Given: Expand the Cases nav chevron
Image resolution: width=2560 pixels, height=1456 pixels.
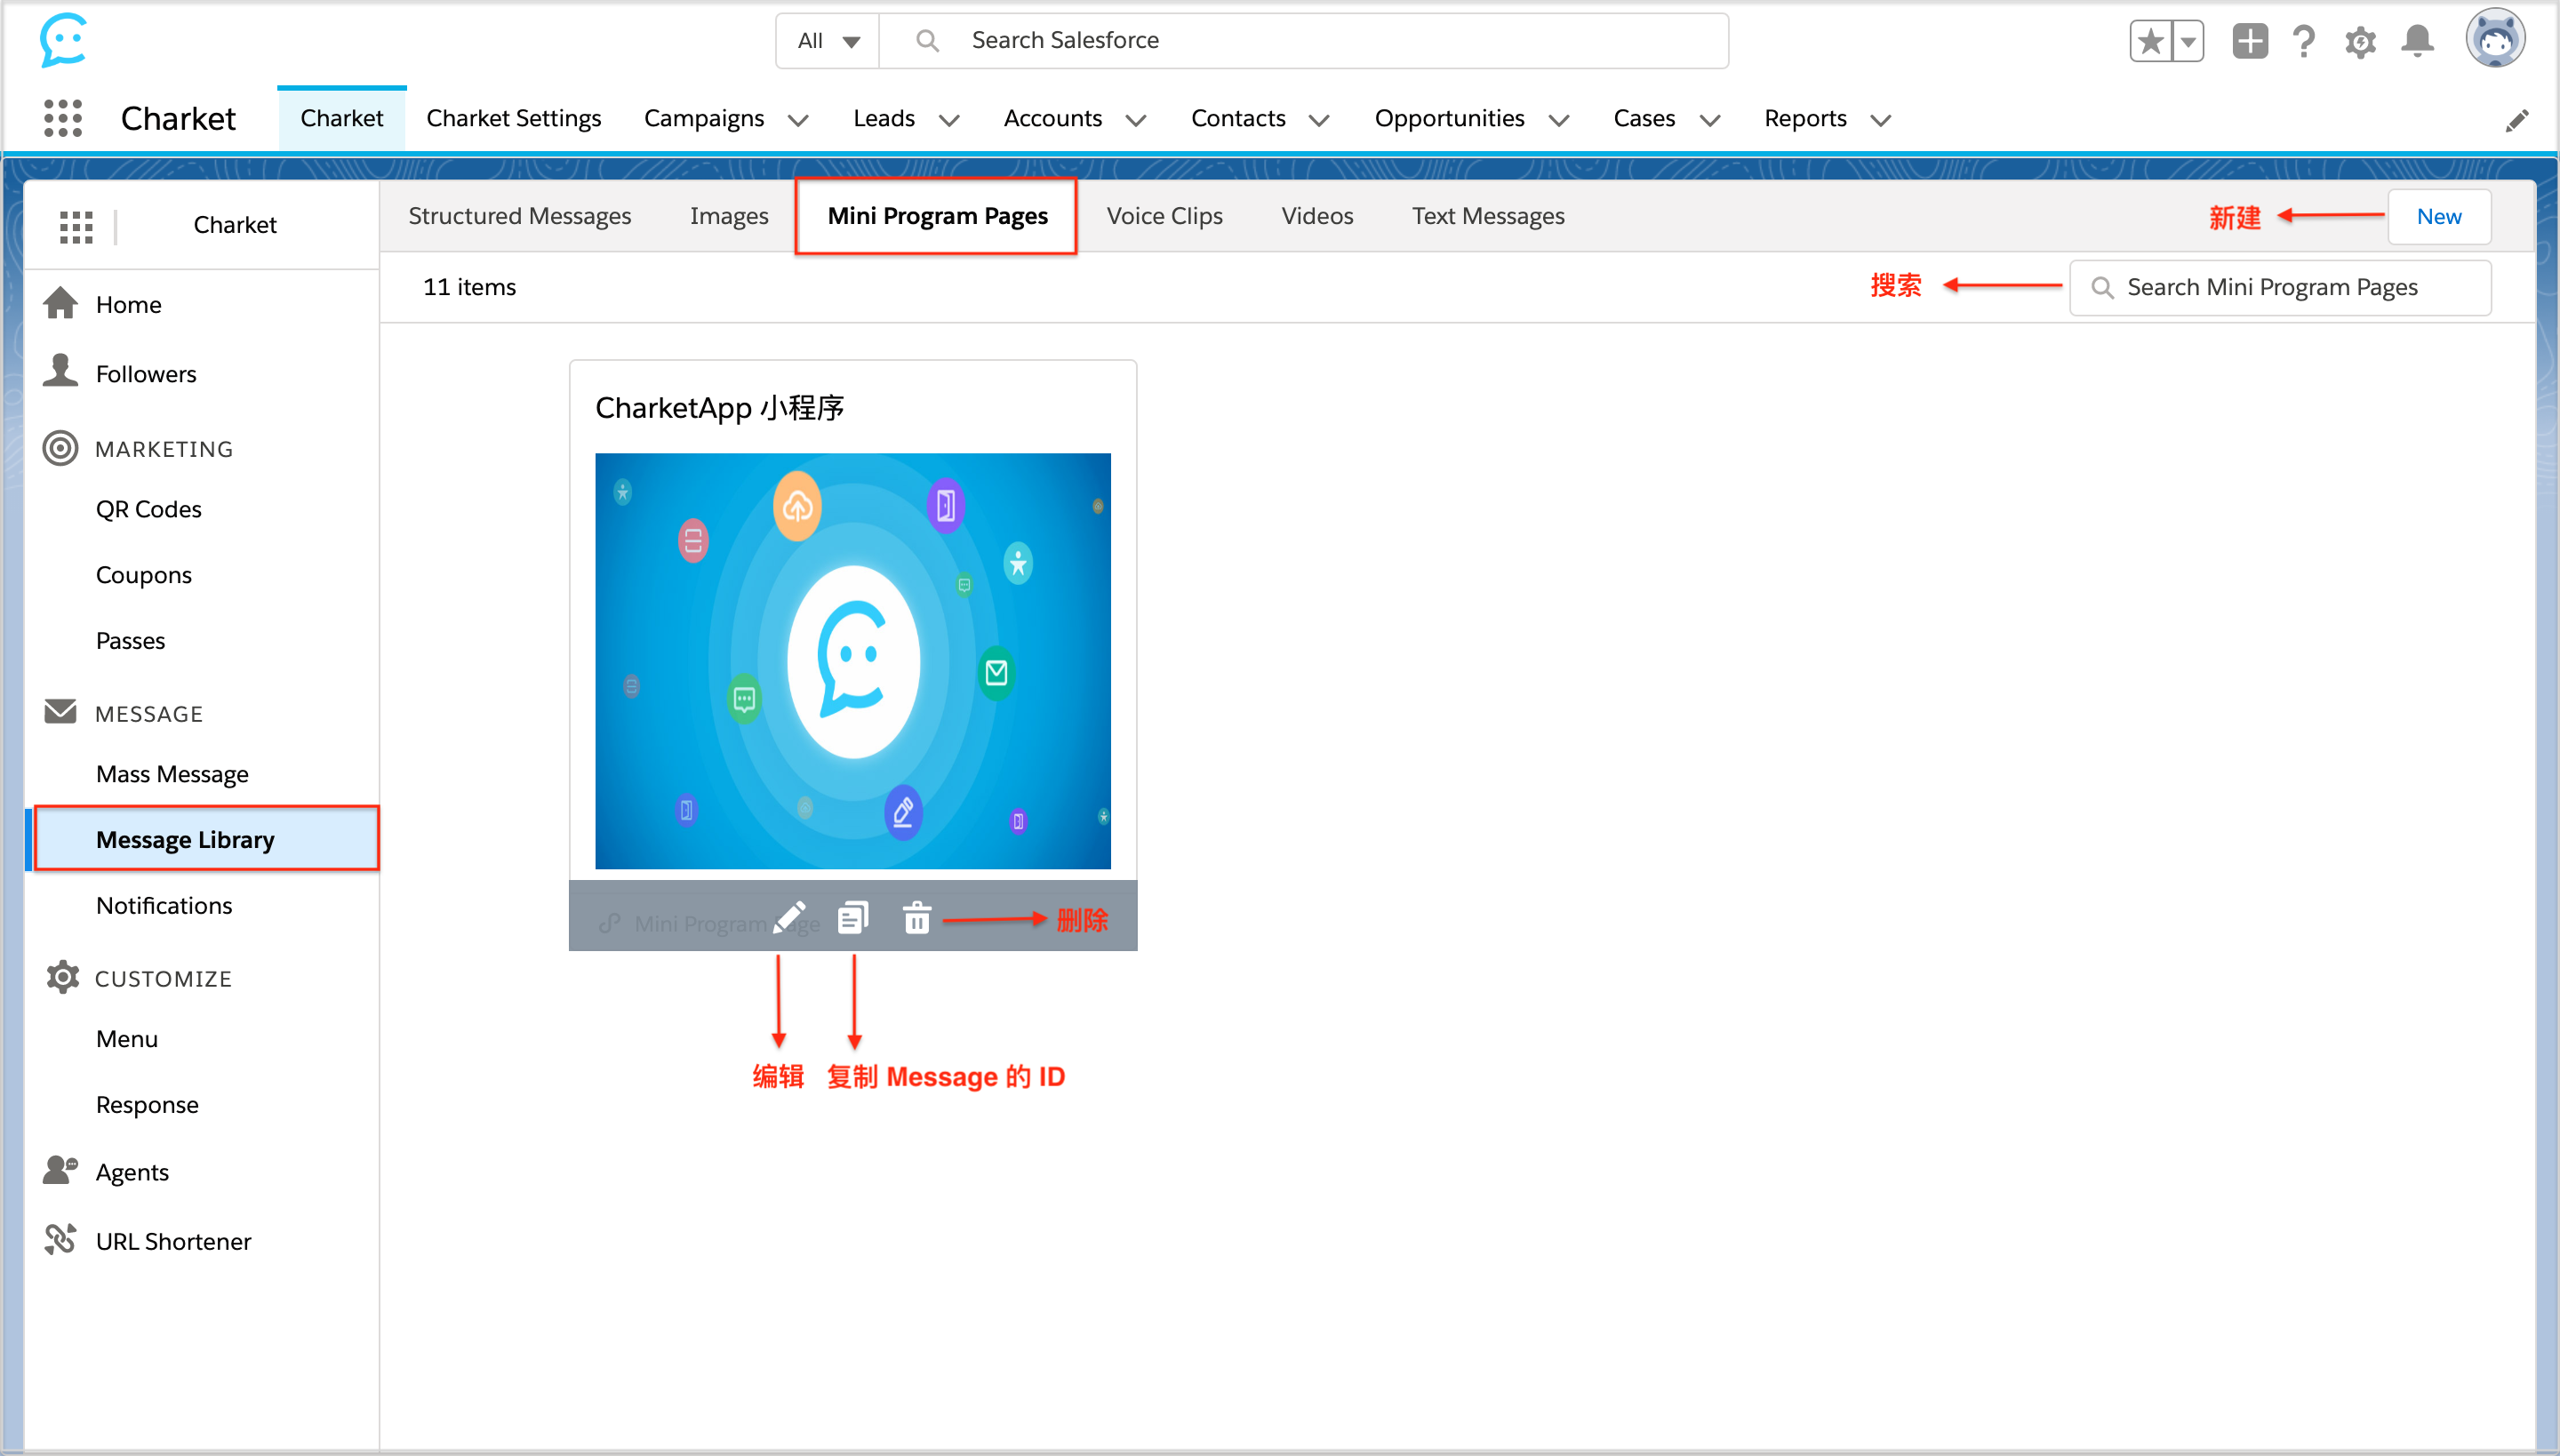Looking at the screenshot, I should (x=1710, y=121).
